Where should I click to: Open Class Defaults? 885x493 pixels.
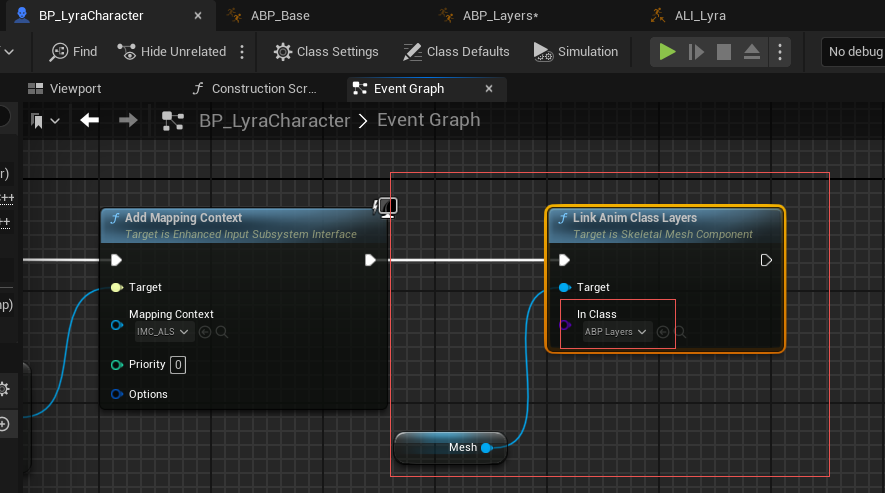coord(456,51)
